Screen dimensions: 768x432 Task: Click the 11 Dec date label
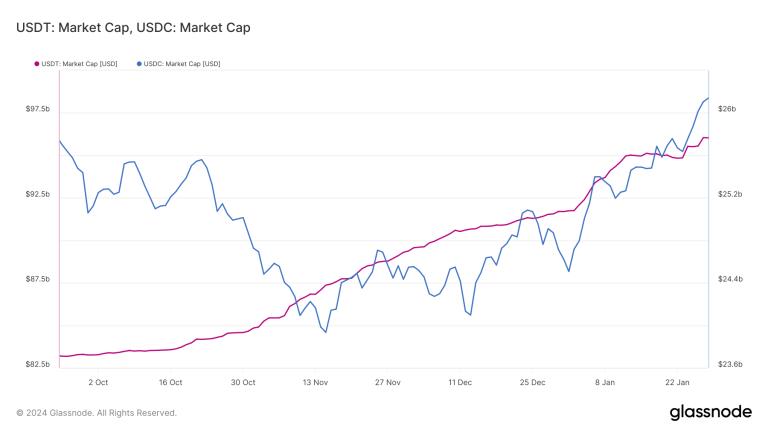coord(460,382)
